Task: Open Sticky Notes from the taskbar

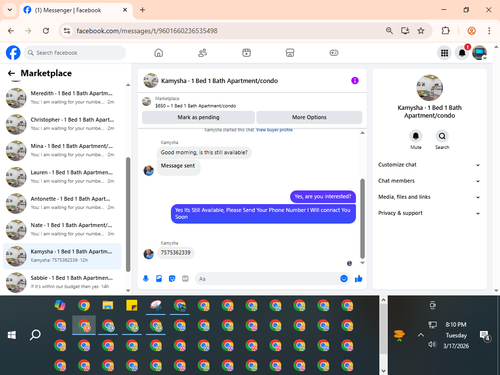Action: (x=132, y=305)
